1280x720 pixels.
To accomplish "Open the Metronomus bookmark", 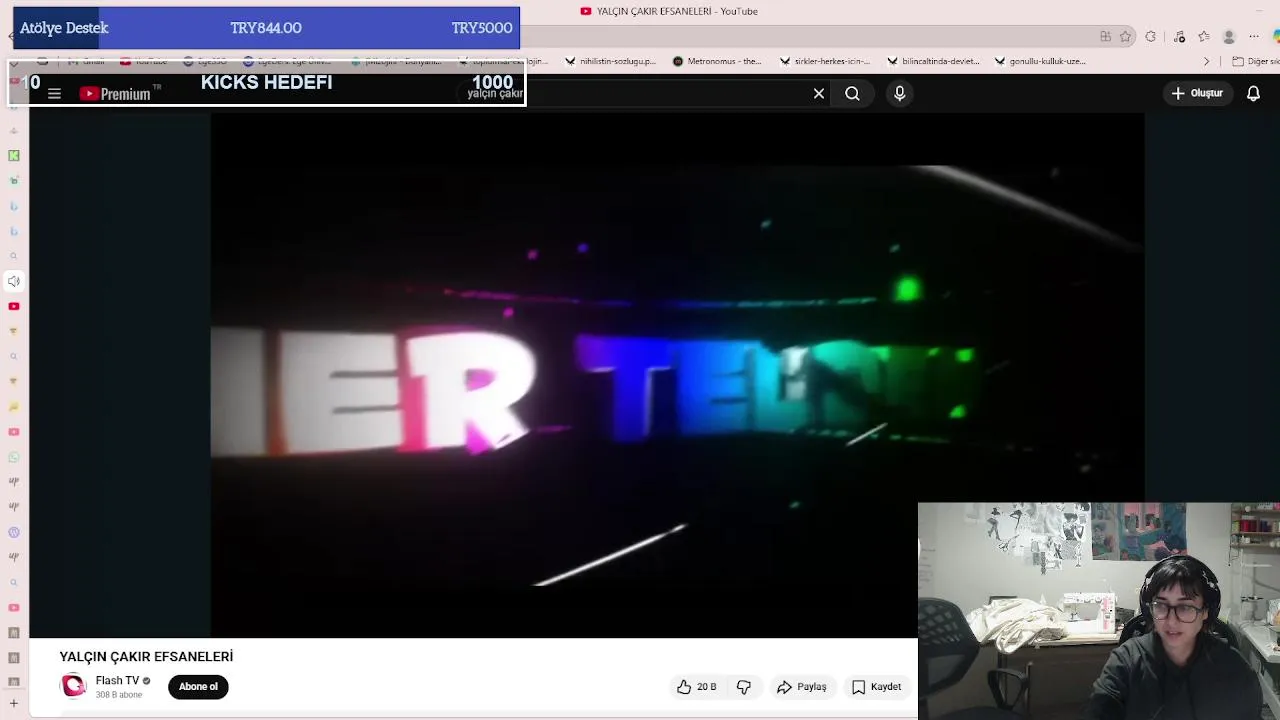I will tap(717, 61).
